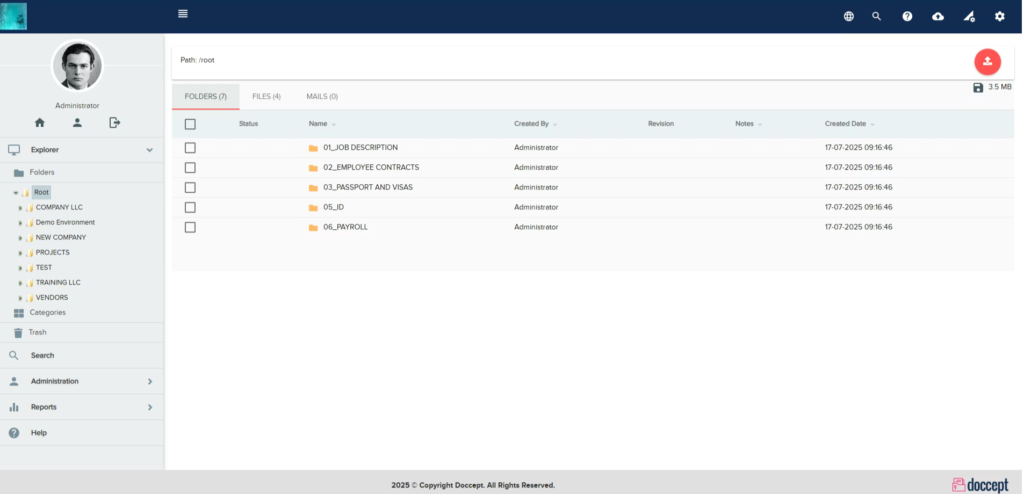The height and width of the screenshot is (494, 1024).
Task: Check the 02_EMPLOYEE CONTRACTS row checkbox
Action: pos(190,168)
